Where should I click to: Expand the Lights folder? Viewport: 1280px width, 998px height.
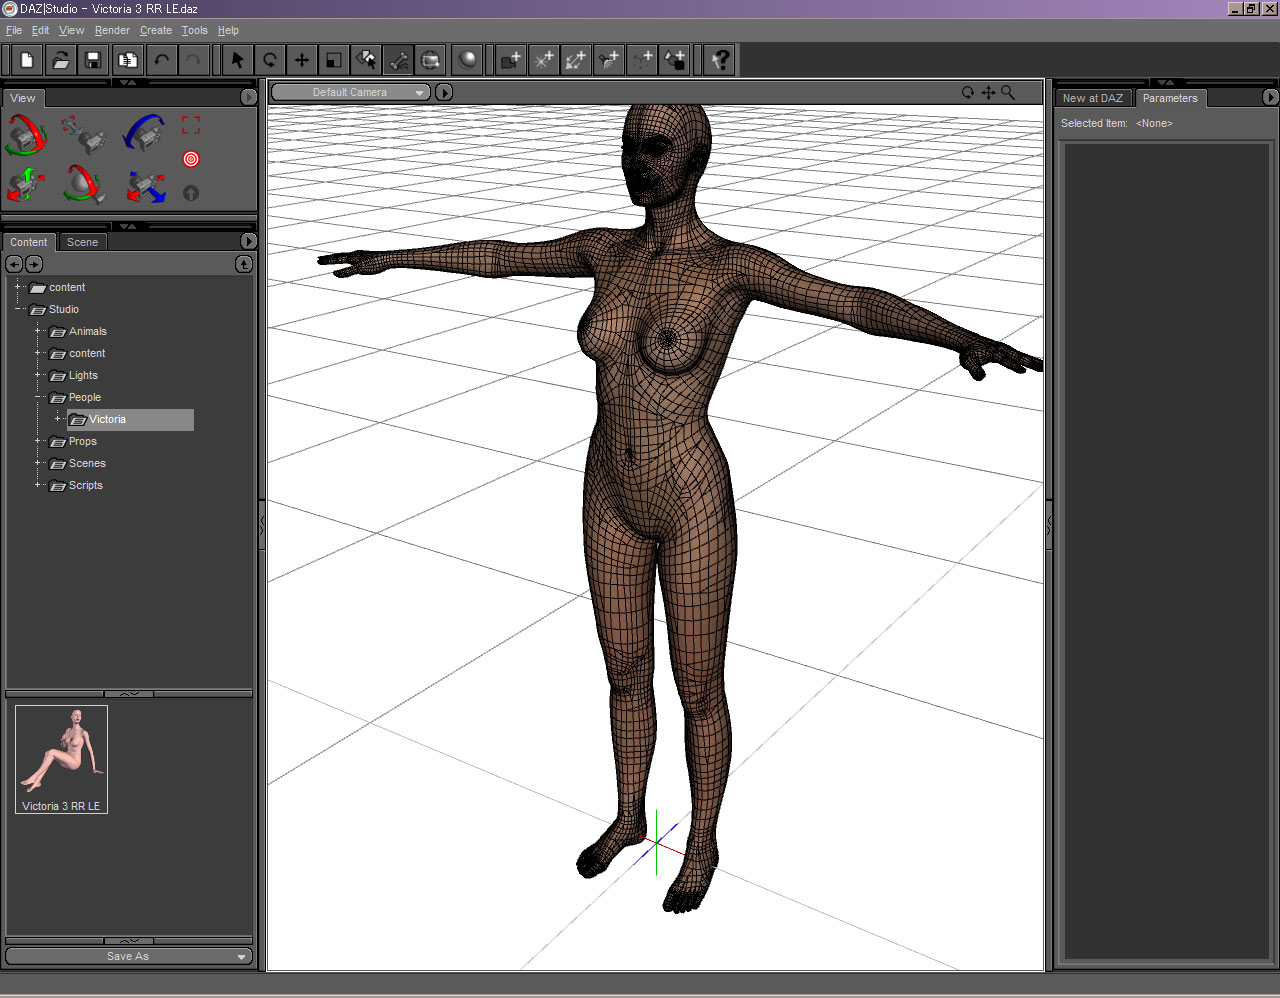click(x=37, y=375)
